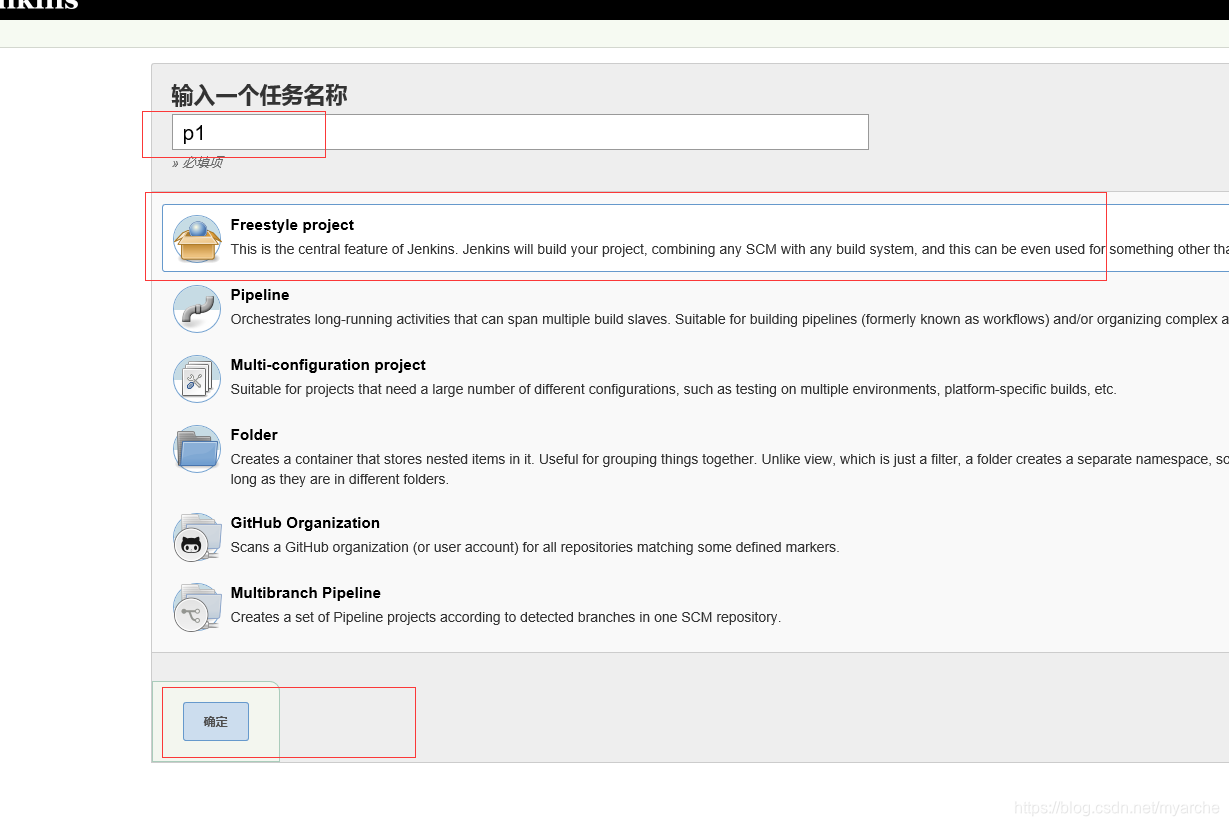The image size is (1229, 826).
Task: Select the Multi-configuration project title
Action: pyautogui.click(x=328, y=365)
